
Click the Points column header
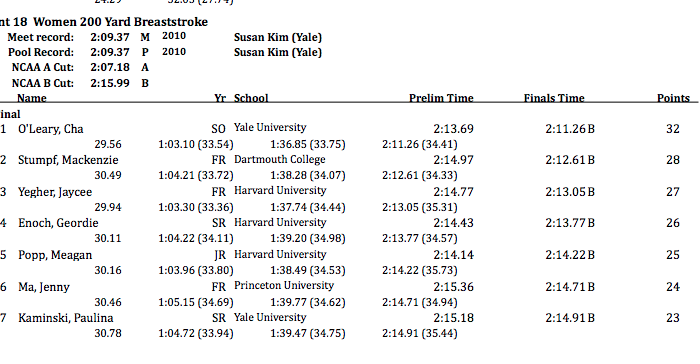point(673,98)
